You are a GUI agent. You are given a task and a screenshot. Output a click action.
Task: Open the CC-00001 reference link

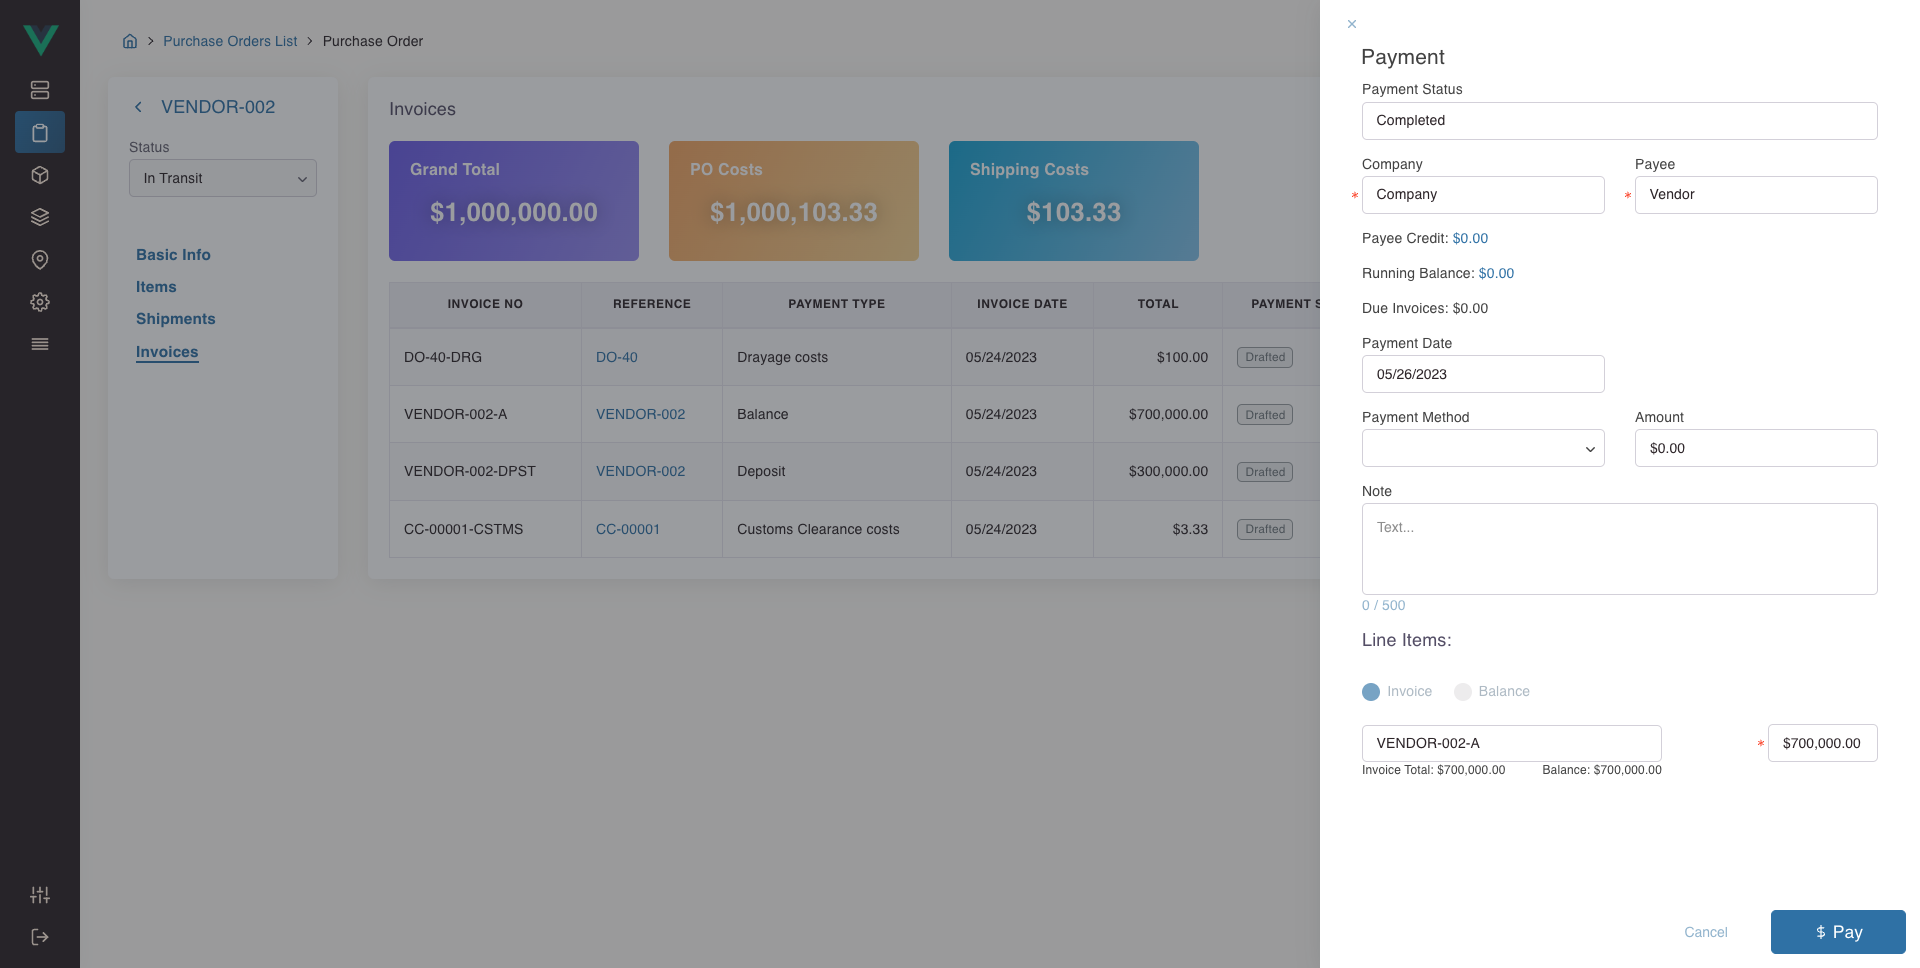tap(628, 529)
